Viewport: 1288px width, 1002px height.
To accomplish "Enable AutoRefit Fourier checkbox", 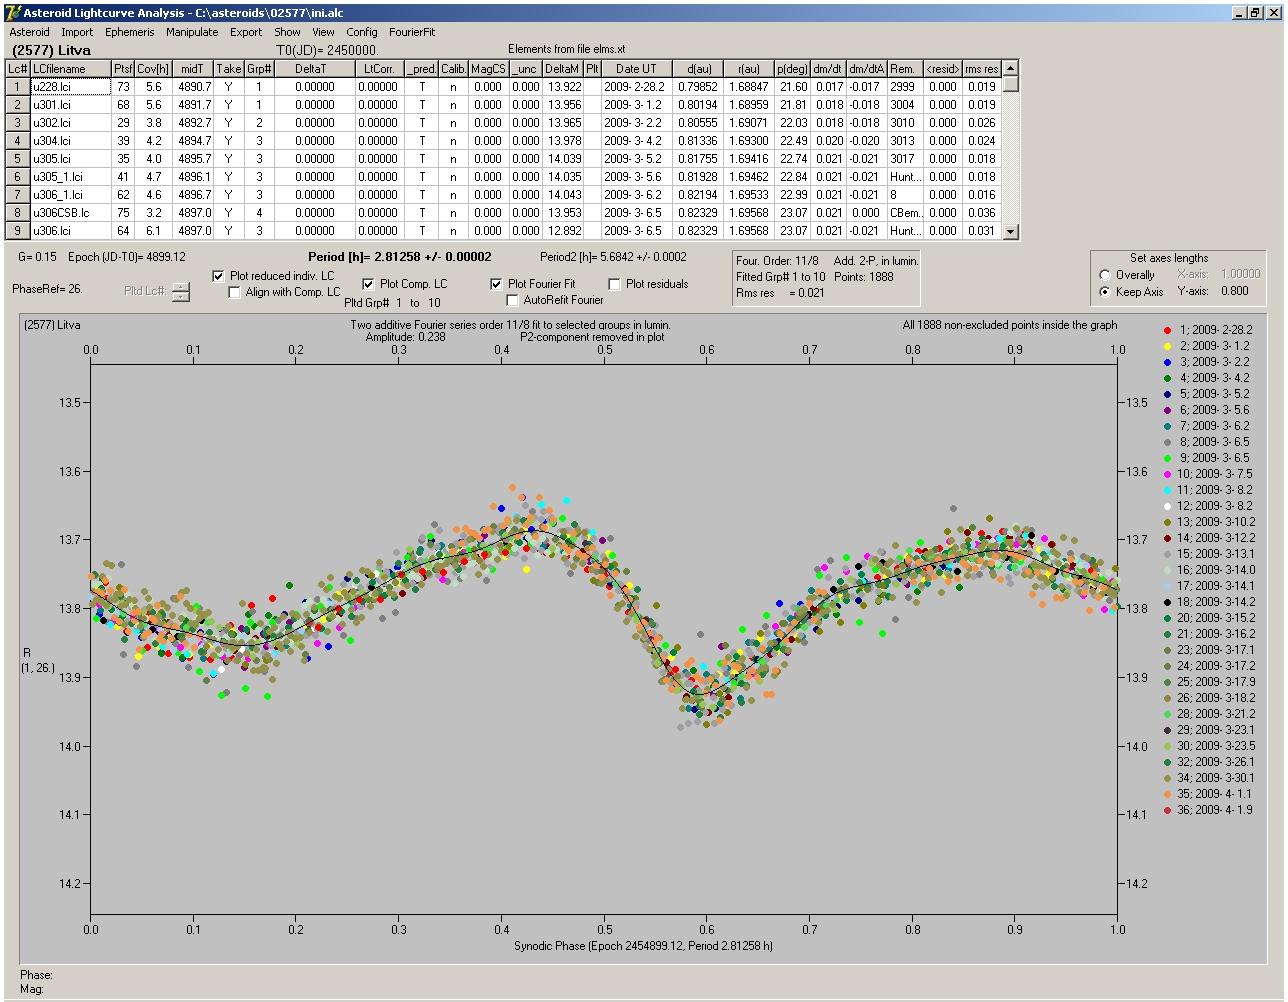I will (512, 300).
